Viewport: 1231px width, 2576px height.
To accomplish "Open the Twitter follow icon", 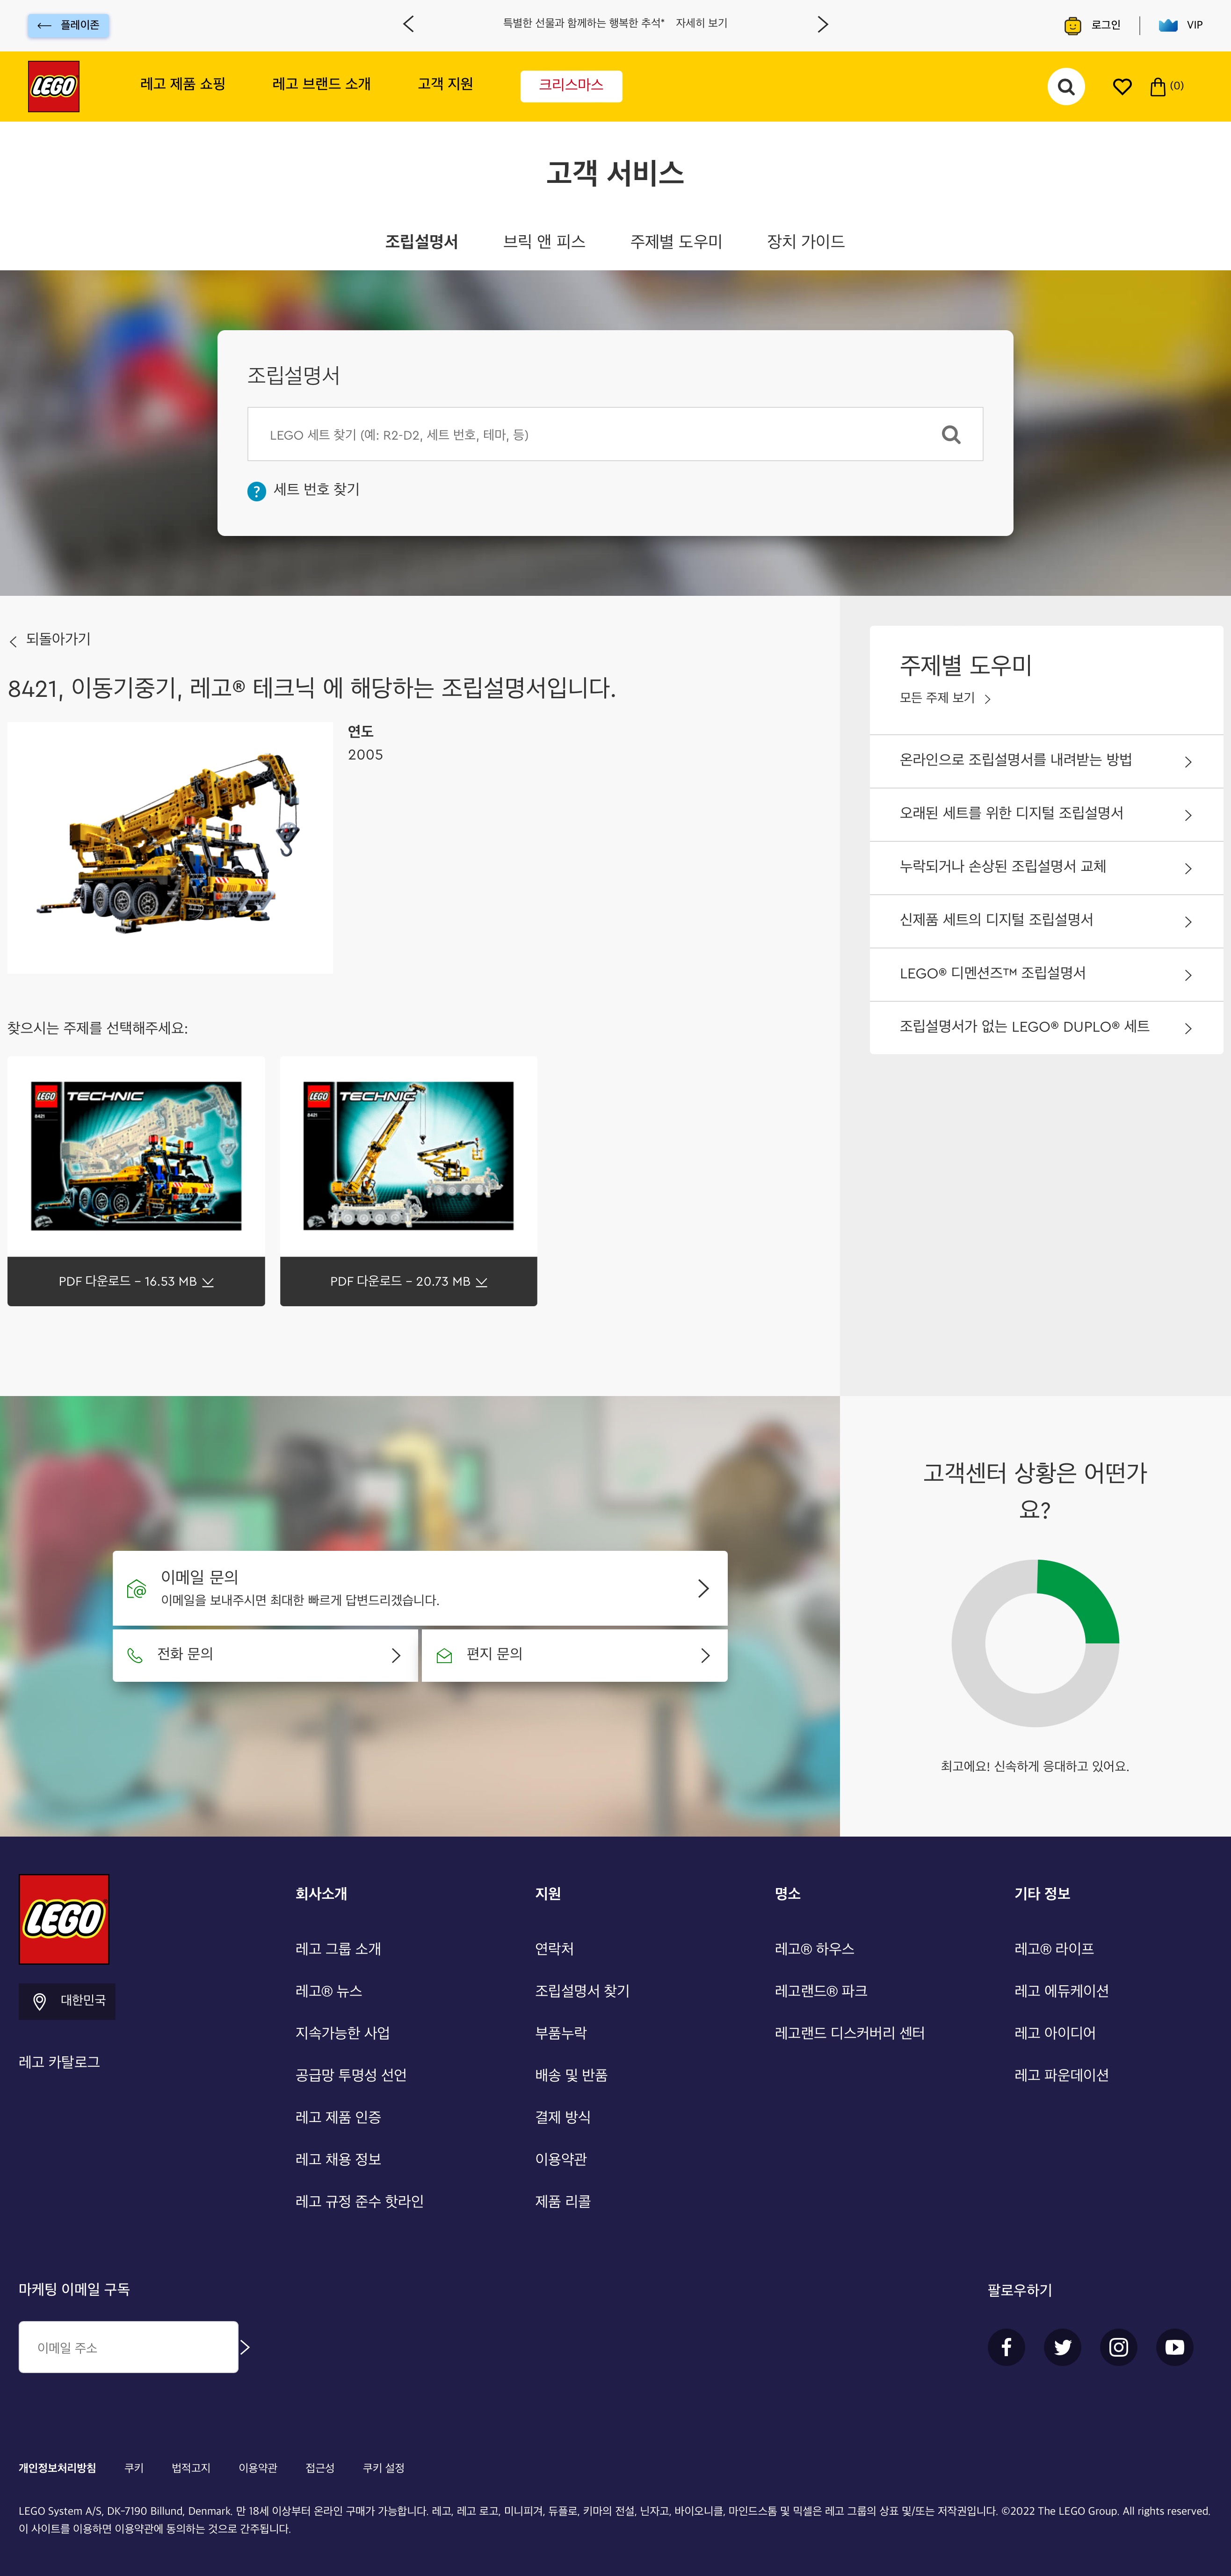I will click(x=1062, y=2346).
